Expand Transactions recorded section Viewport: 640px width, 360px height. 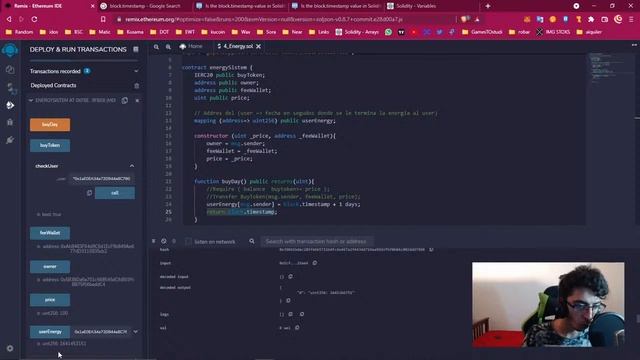tap(136, 71)
